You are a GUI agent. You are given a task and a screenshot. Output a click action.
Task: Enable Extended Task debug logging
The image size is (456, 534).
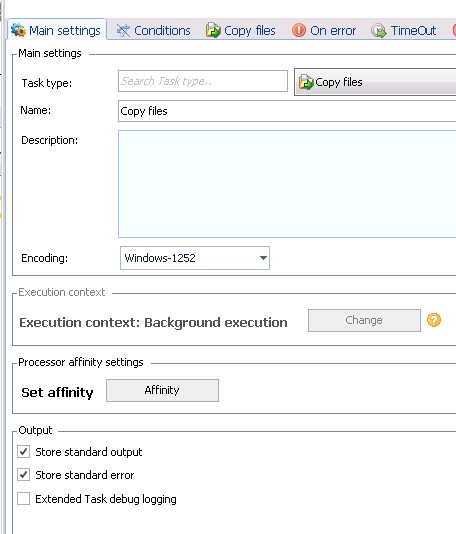pos(23,499)
